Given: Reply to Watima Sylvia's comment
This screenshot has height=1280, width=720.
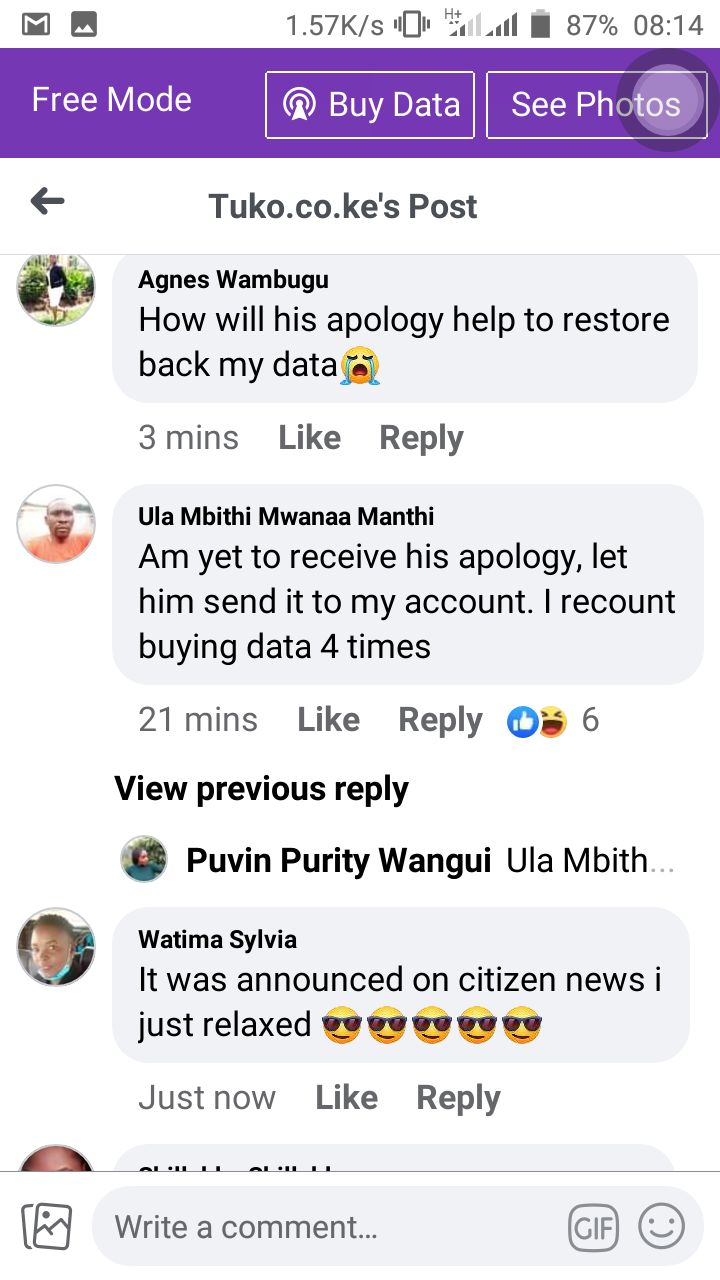Looking at the screenshot, I should [458, 1098].
